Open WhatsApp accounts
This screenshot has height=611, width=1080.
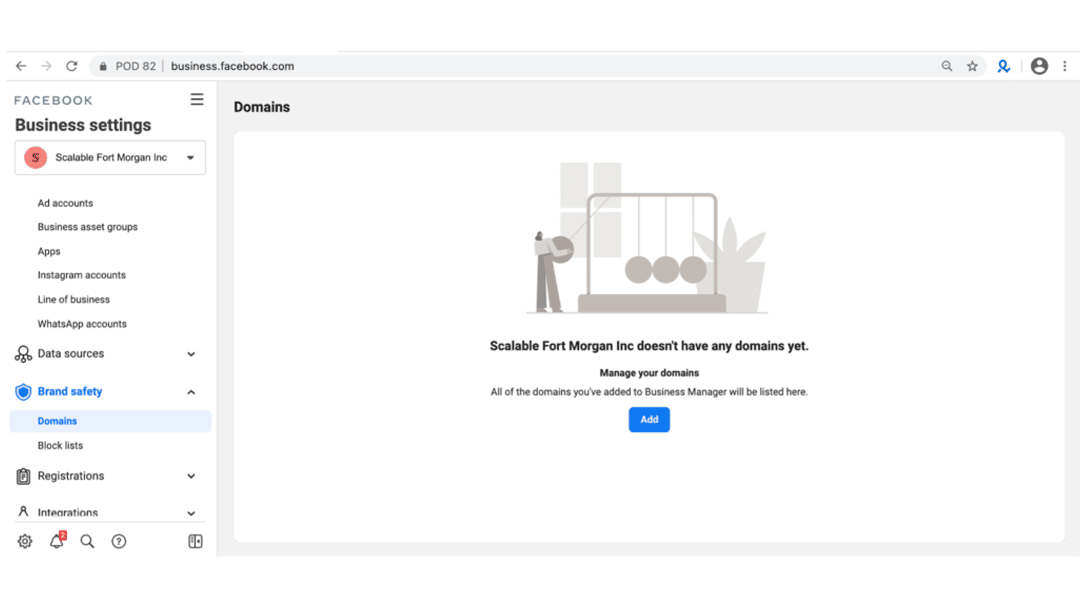82,324
